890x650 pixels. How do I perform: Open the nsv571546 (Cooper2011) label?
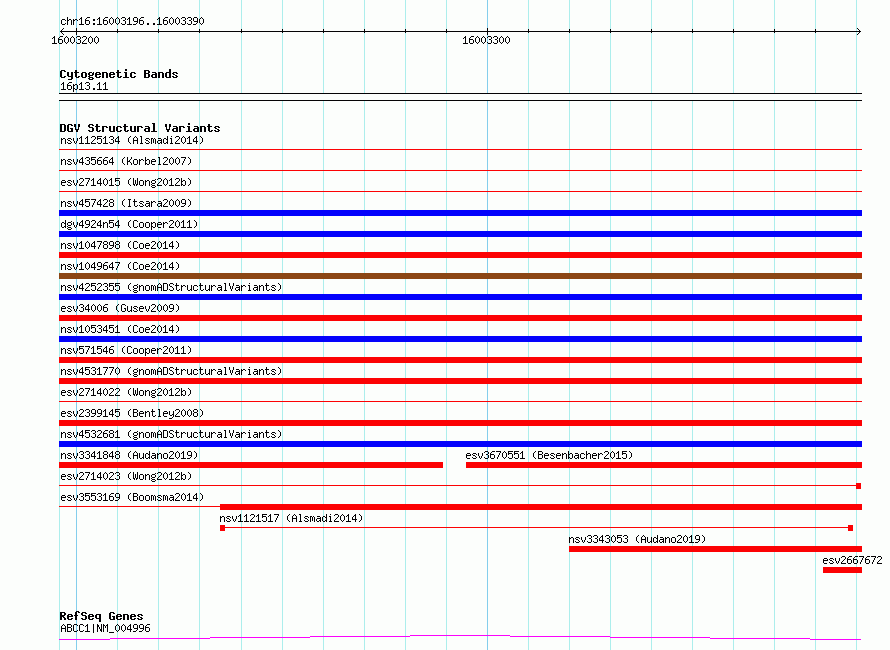(x=126, y=350)
